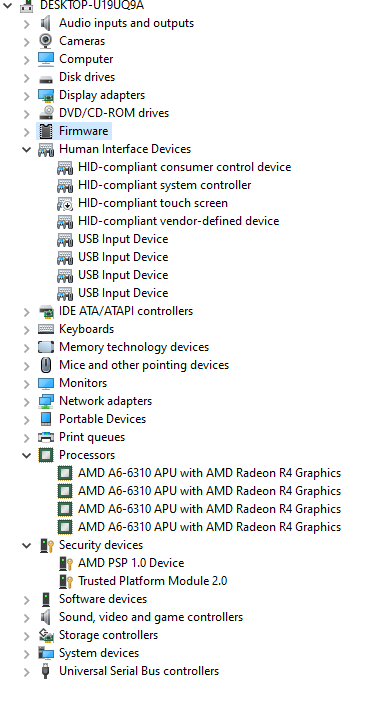This screenshot has height=709, width=365.
Task: Select the System devices label
Action: 99,653
